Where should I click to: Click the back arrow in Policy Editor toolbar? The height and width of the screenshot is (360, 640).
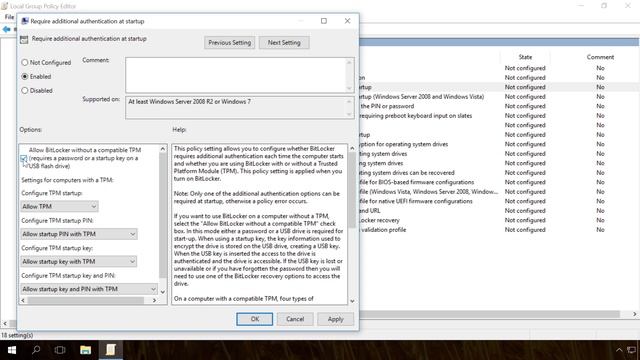[6, 29]
